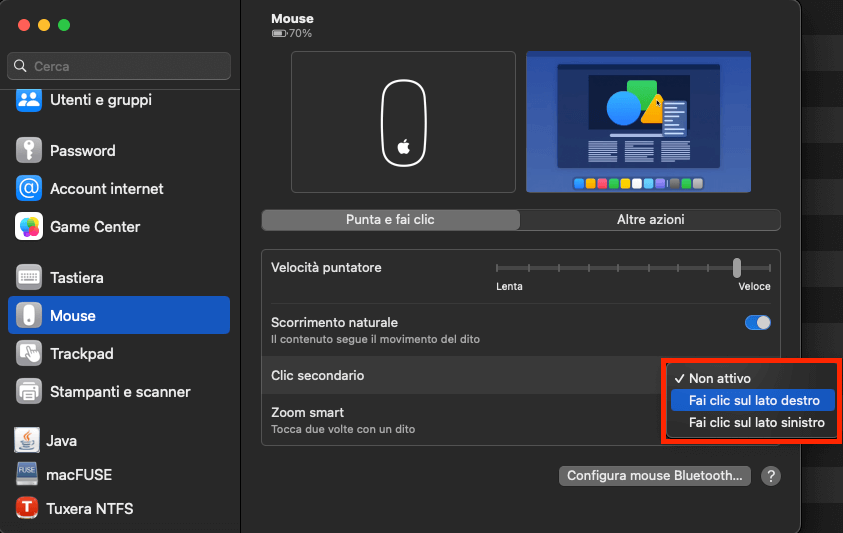Click the Java preferences icon

[27, 440]
